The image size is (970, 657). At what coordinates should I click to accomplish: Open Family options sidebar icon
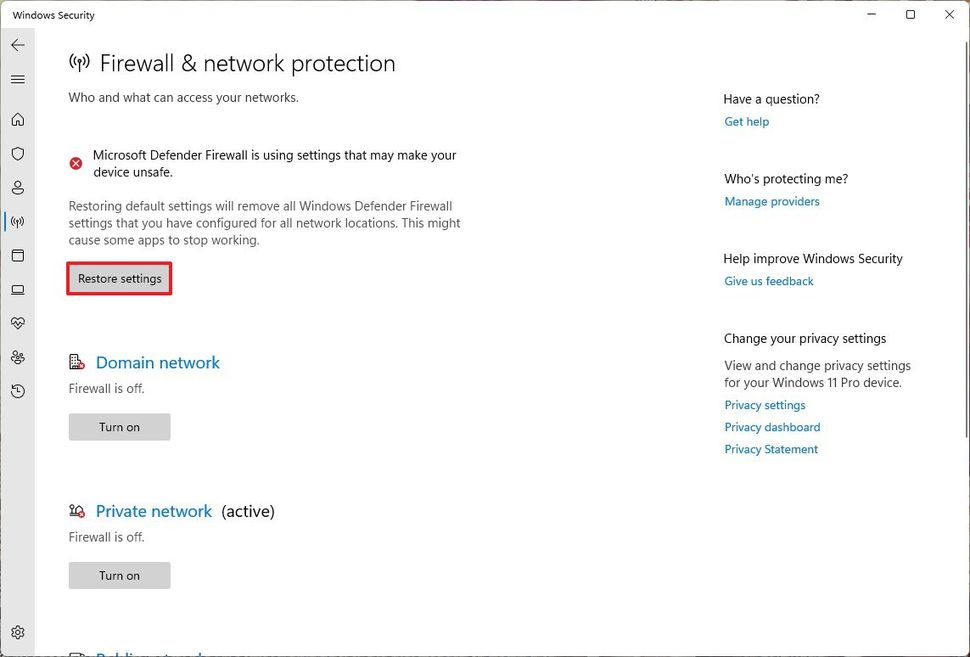pyautogui.click(x=18, y=357)
